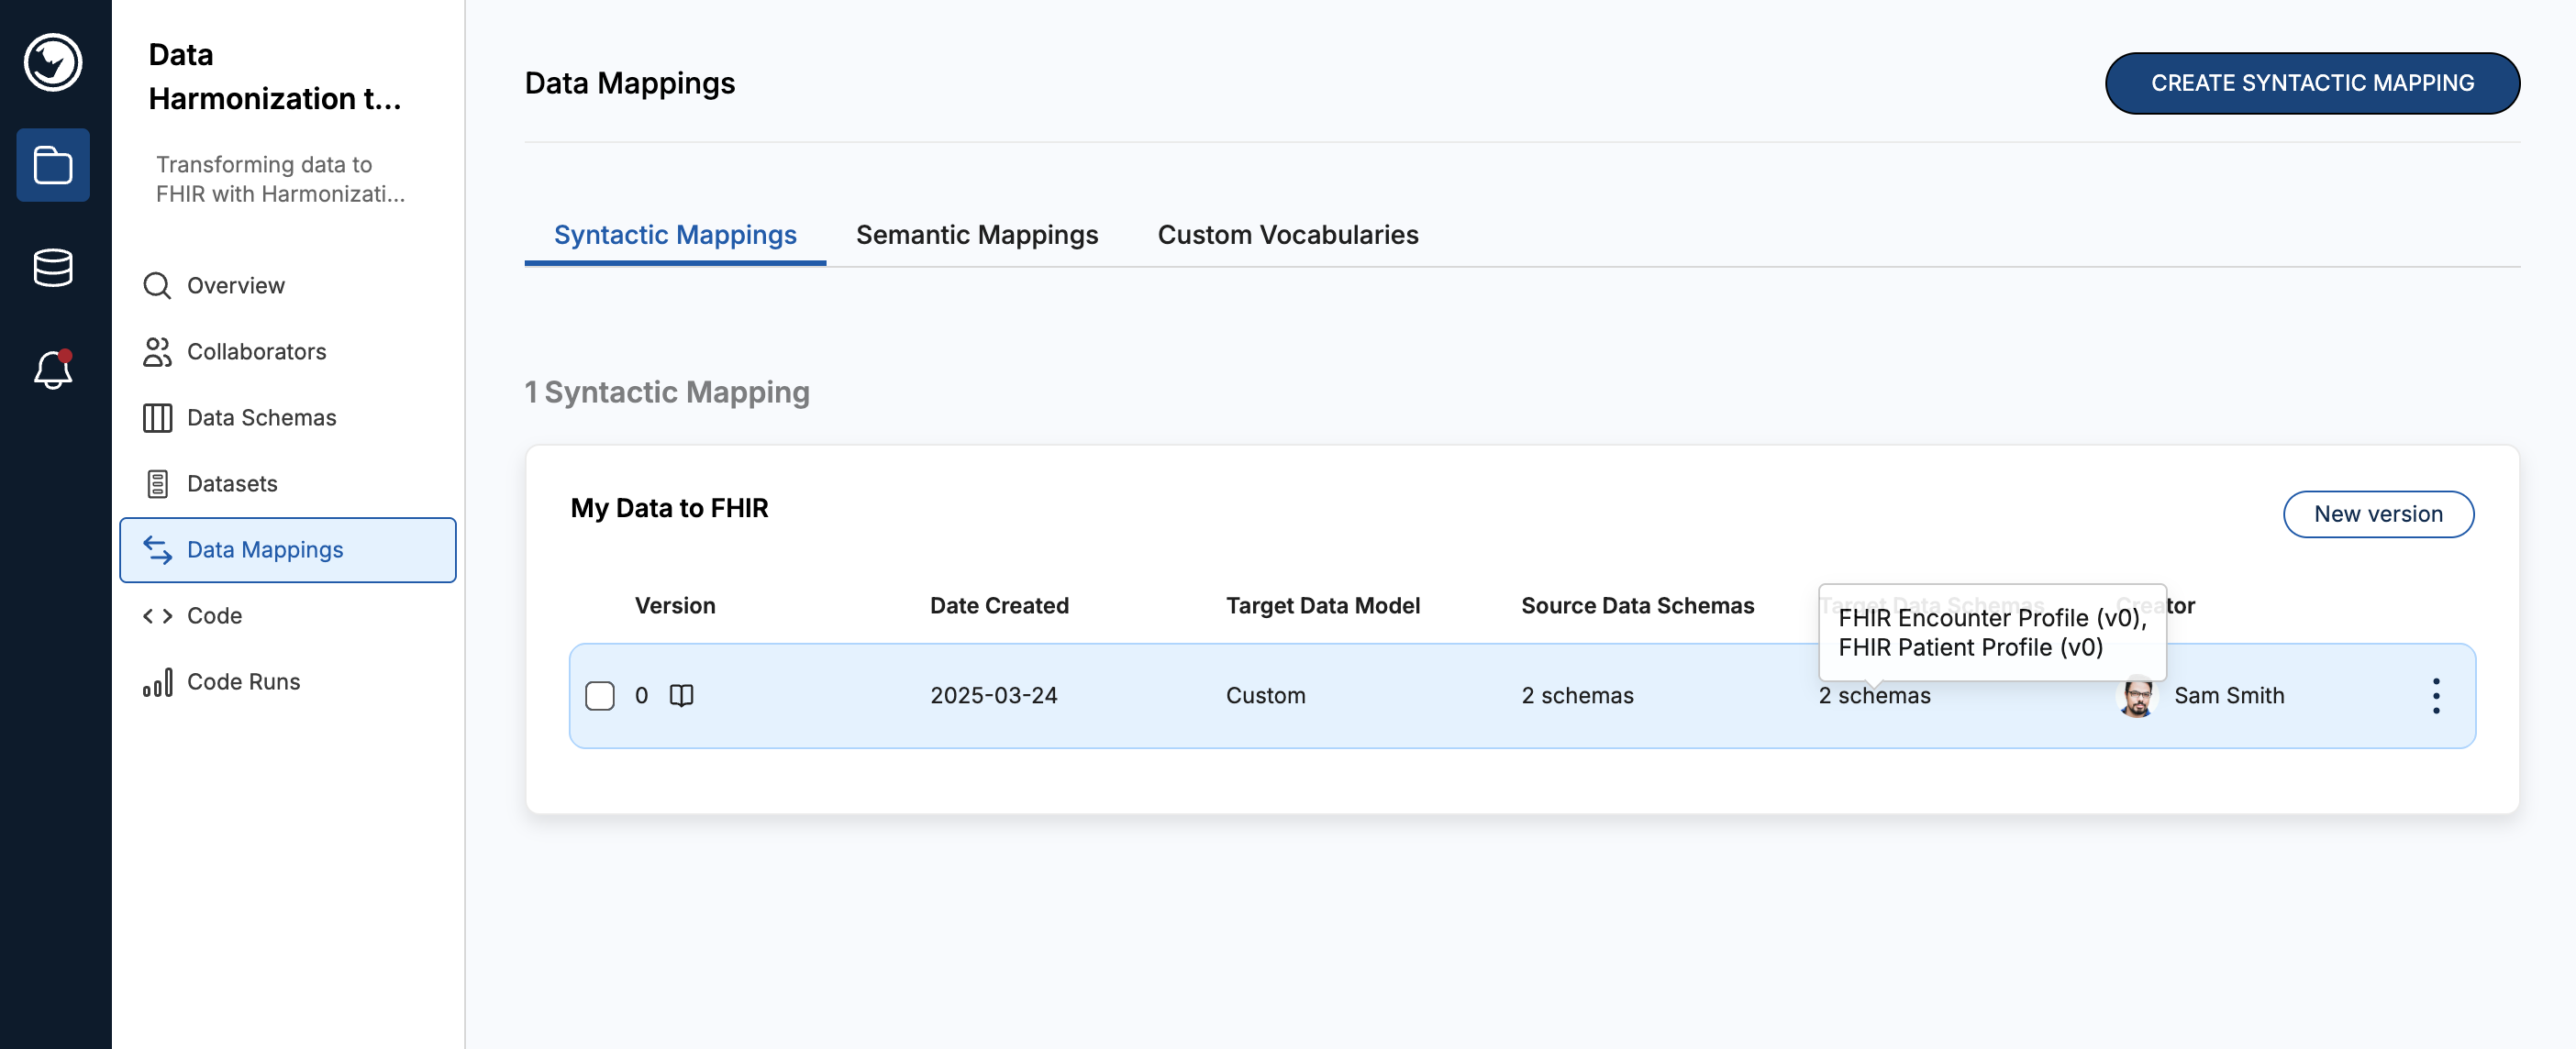Viewport: 2576px width, 1049px height.
Task: Click the Sam Smith creator name
Action: tap(2229, 696)
